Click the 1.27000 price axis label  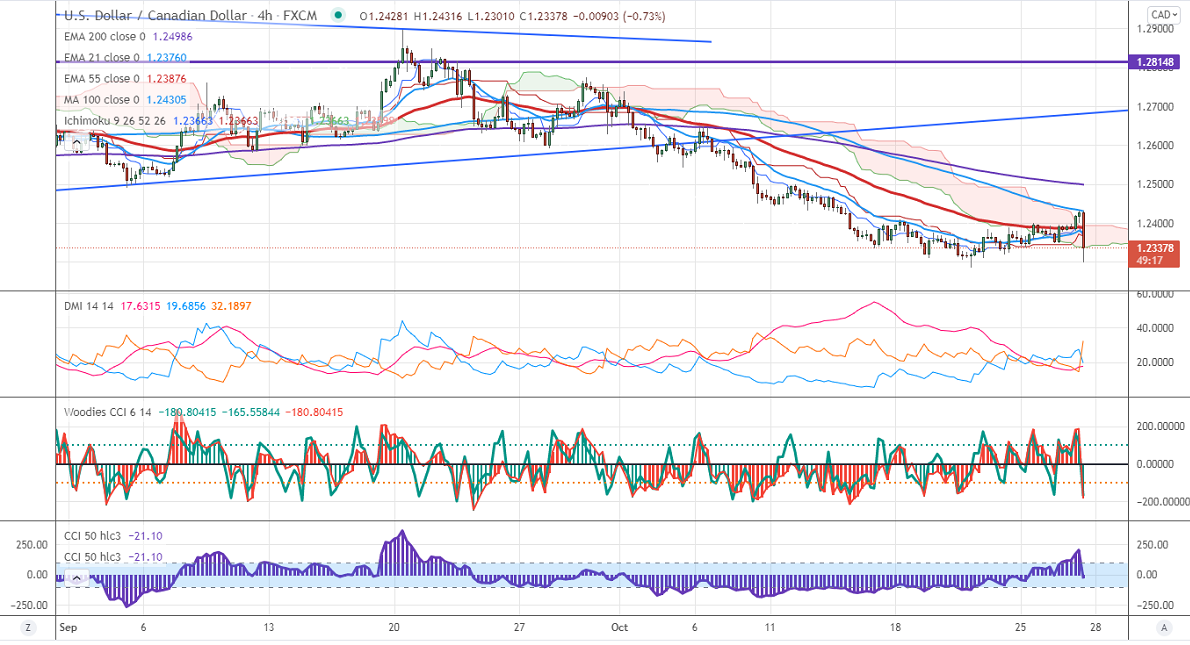tap(1154, 107)
